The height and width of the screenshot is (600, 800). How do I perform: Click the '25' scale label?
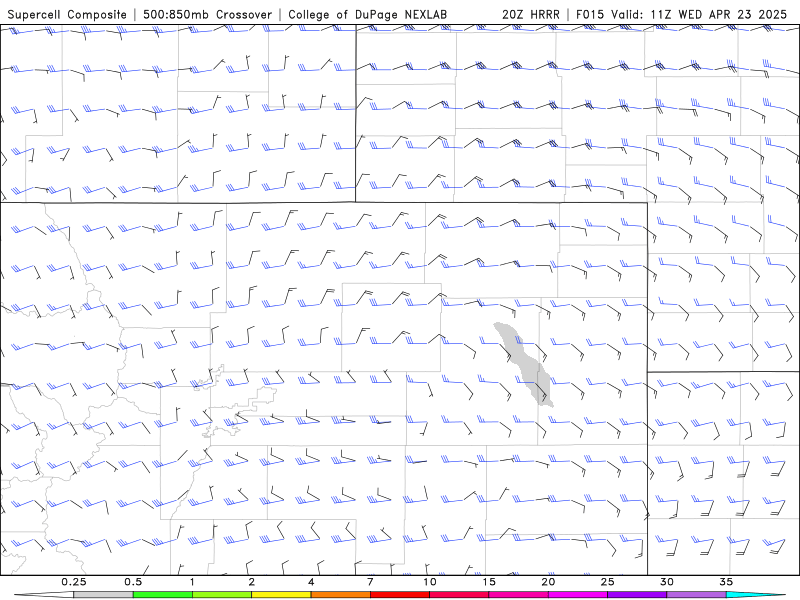607,582
